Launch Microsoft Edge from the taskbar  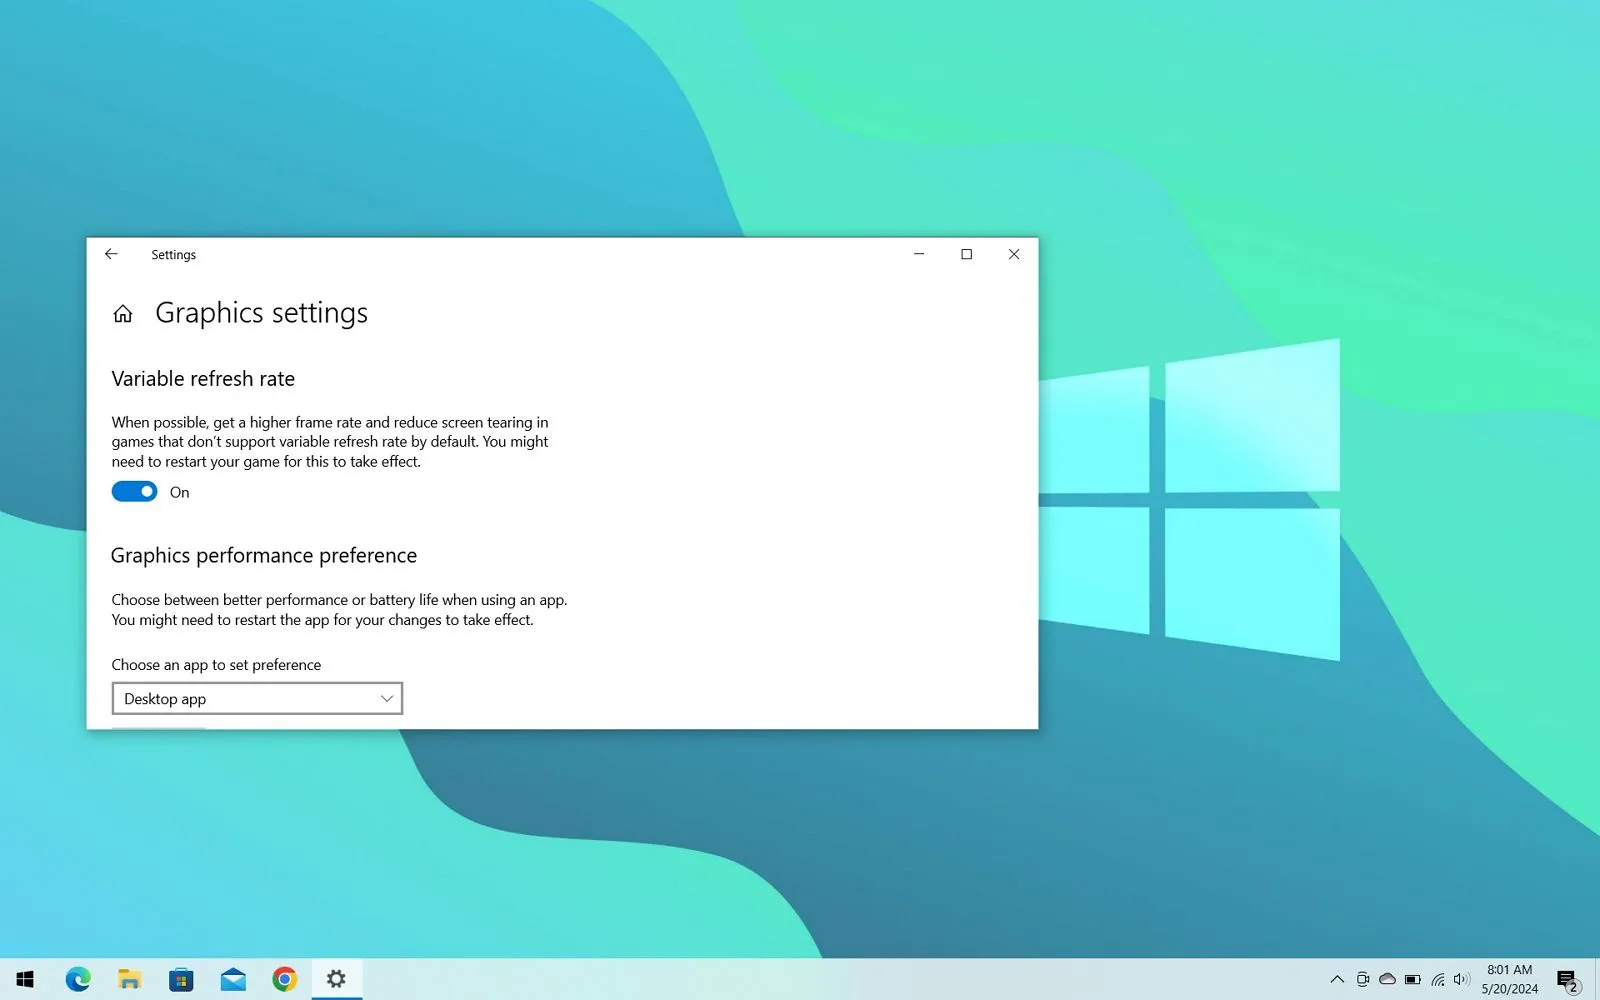(x=79, y=978)
